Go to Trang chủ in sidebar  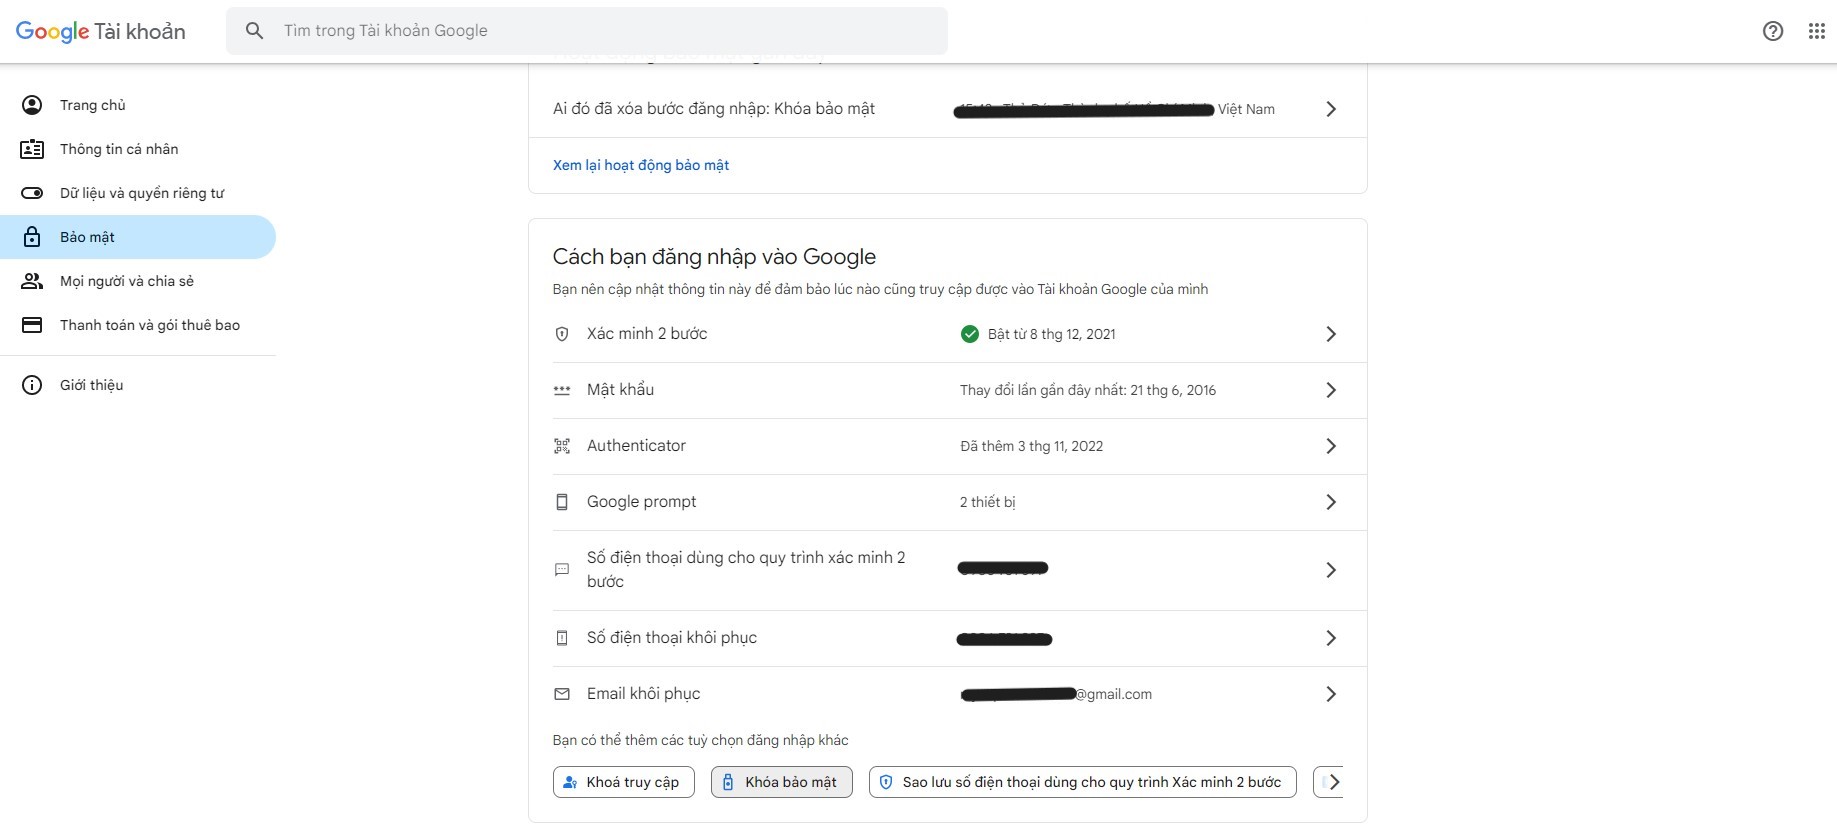[93, 105]
